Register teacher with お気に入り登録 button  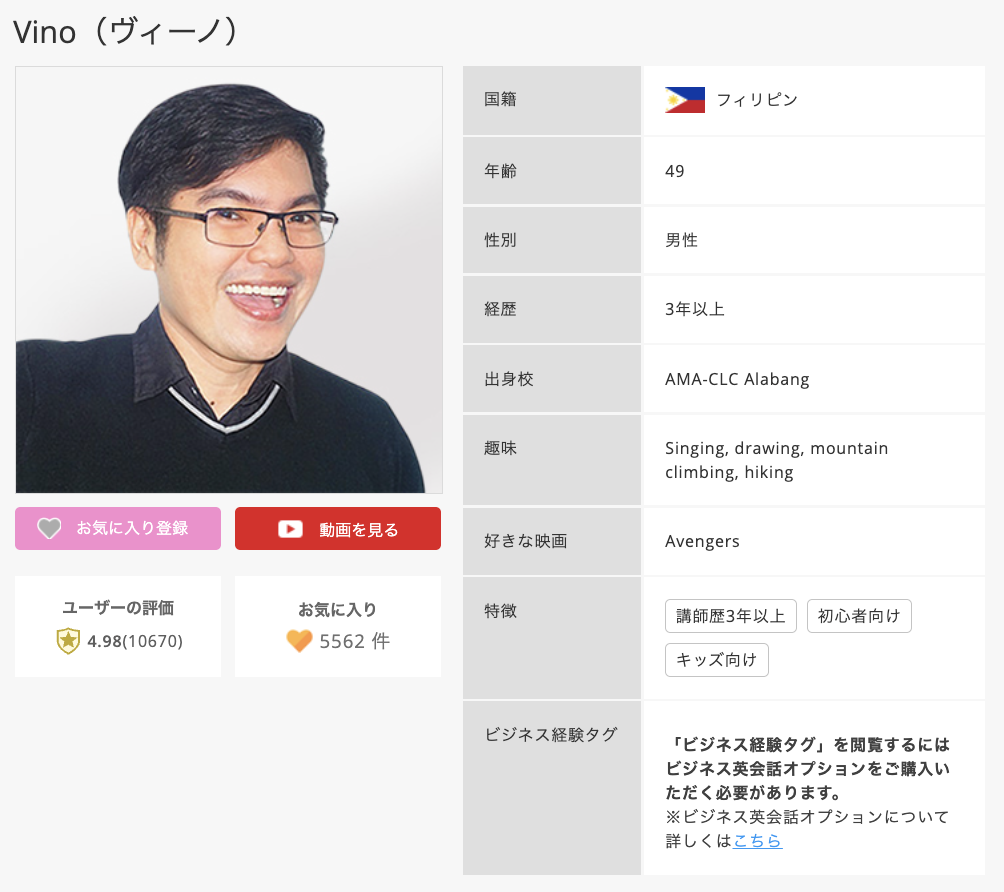tap(118, 528)
